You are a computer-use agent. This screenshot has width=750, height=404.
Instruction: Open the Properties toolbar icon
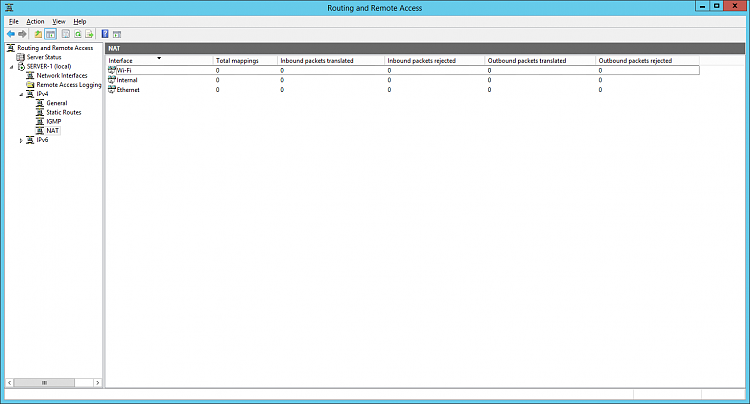(66, 34)
